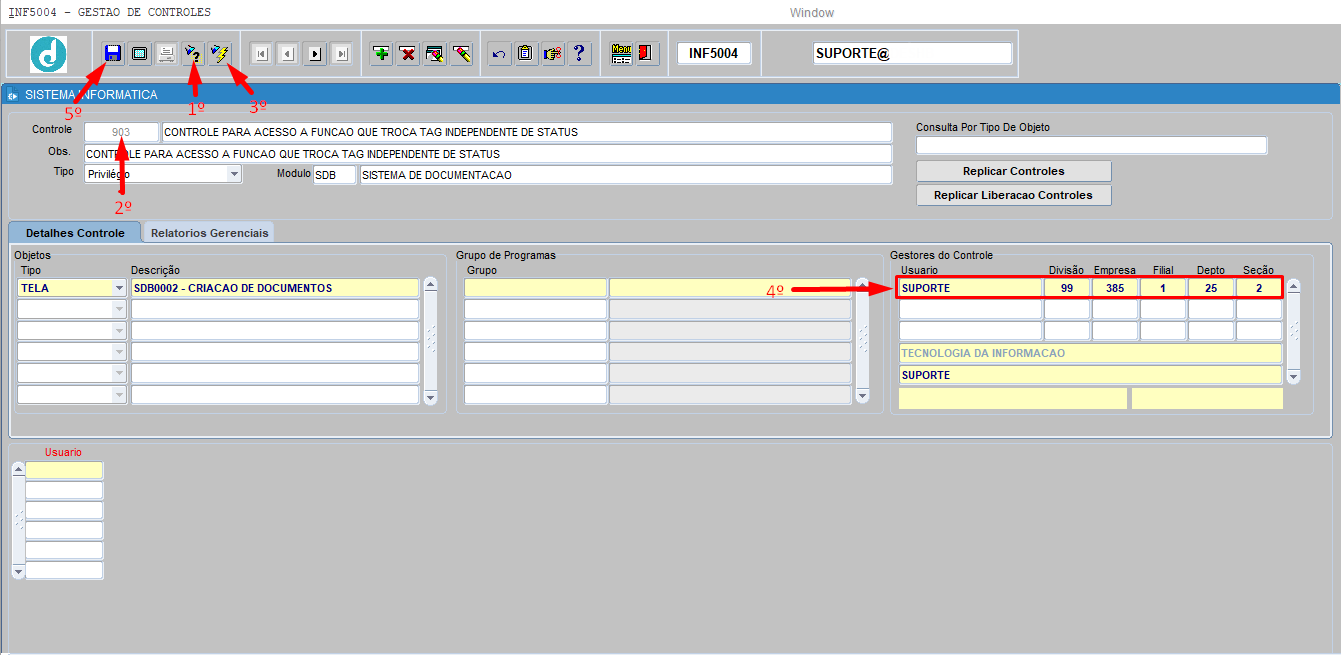
Task: Click the red door Exit icon
Action: 647,53
